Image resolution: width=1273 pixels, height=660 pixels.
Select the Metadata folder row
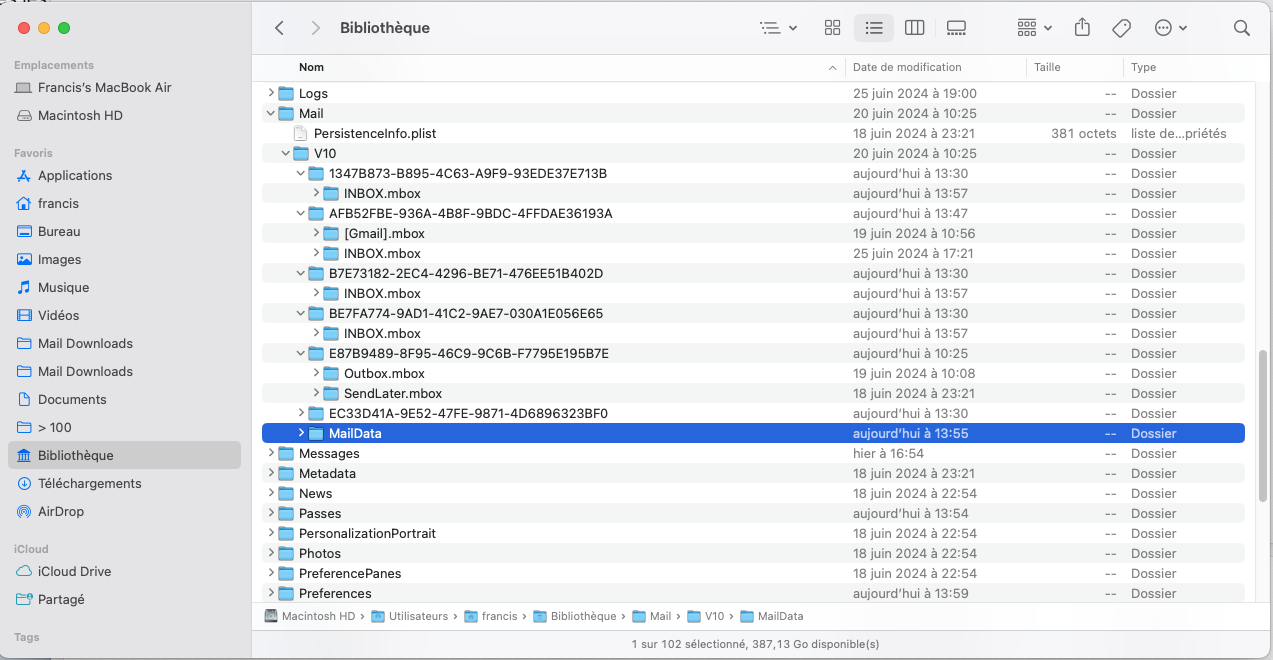click(753, 473)
